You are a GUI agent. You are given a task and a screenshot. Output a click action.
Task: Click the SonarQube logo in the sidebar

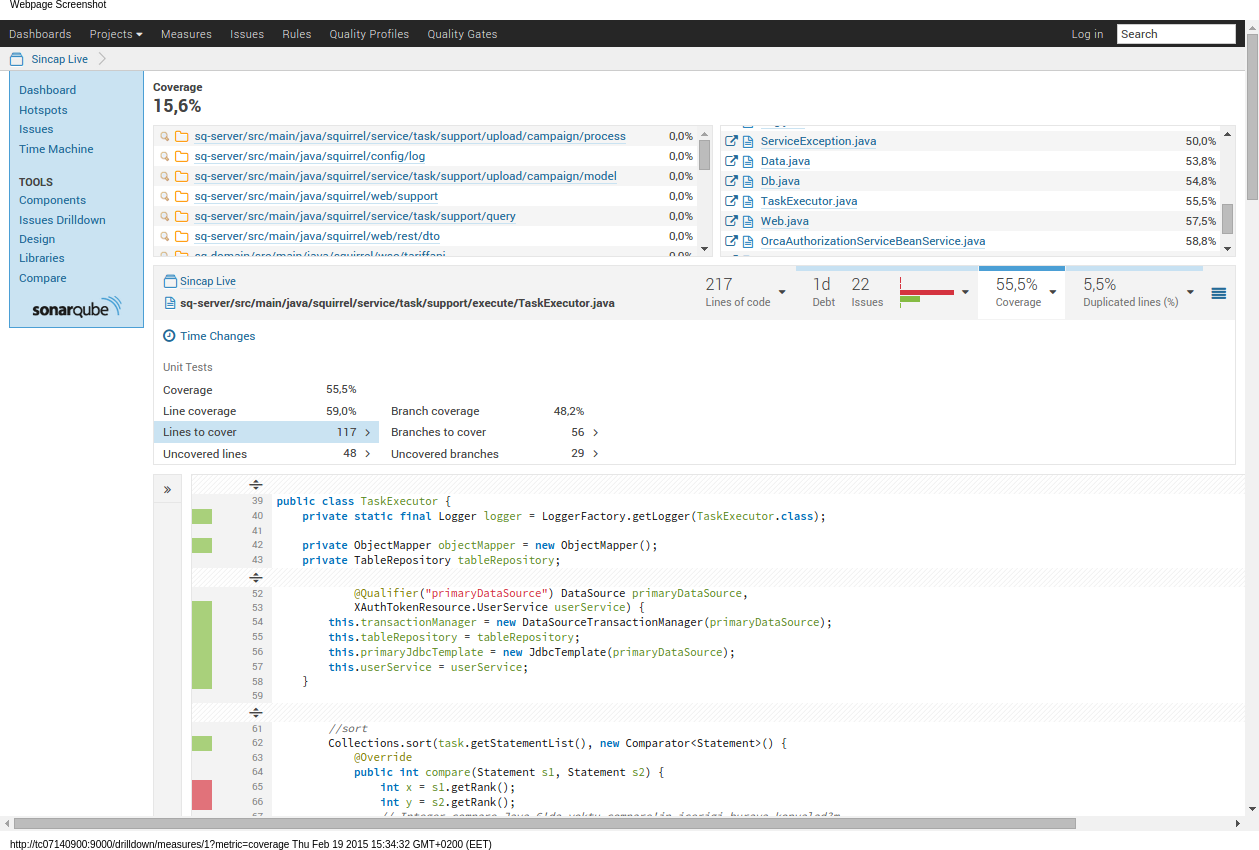point(76,307)
